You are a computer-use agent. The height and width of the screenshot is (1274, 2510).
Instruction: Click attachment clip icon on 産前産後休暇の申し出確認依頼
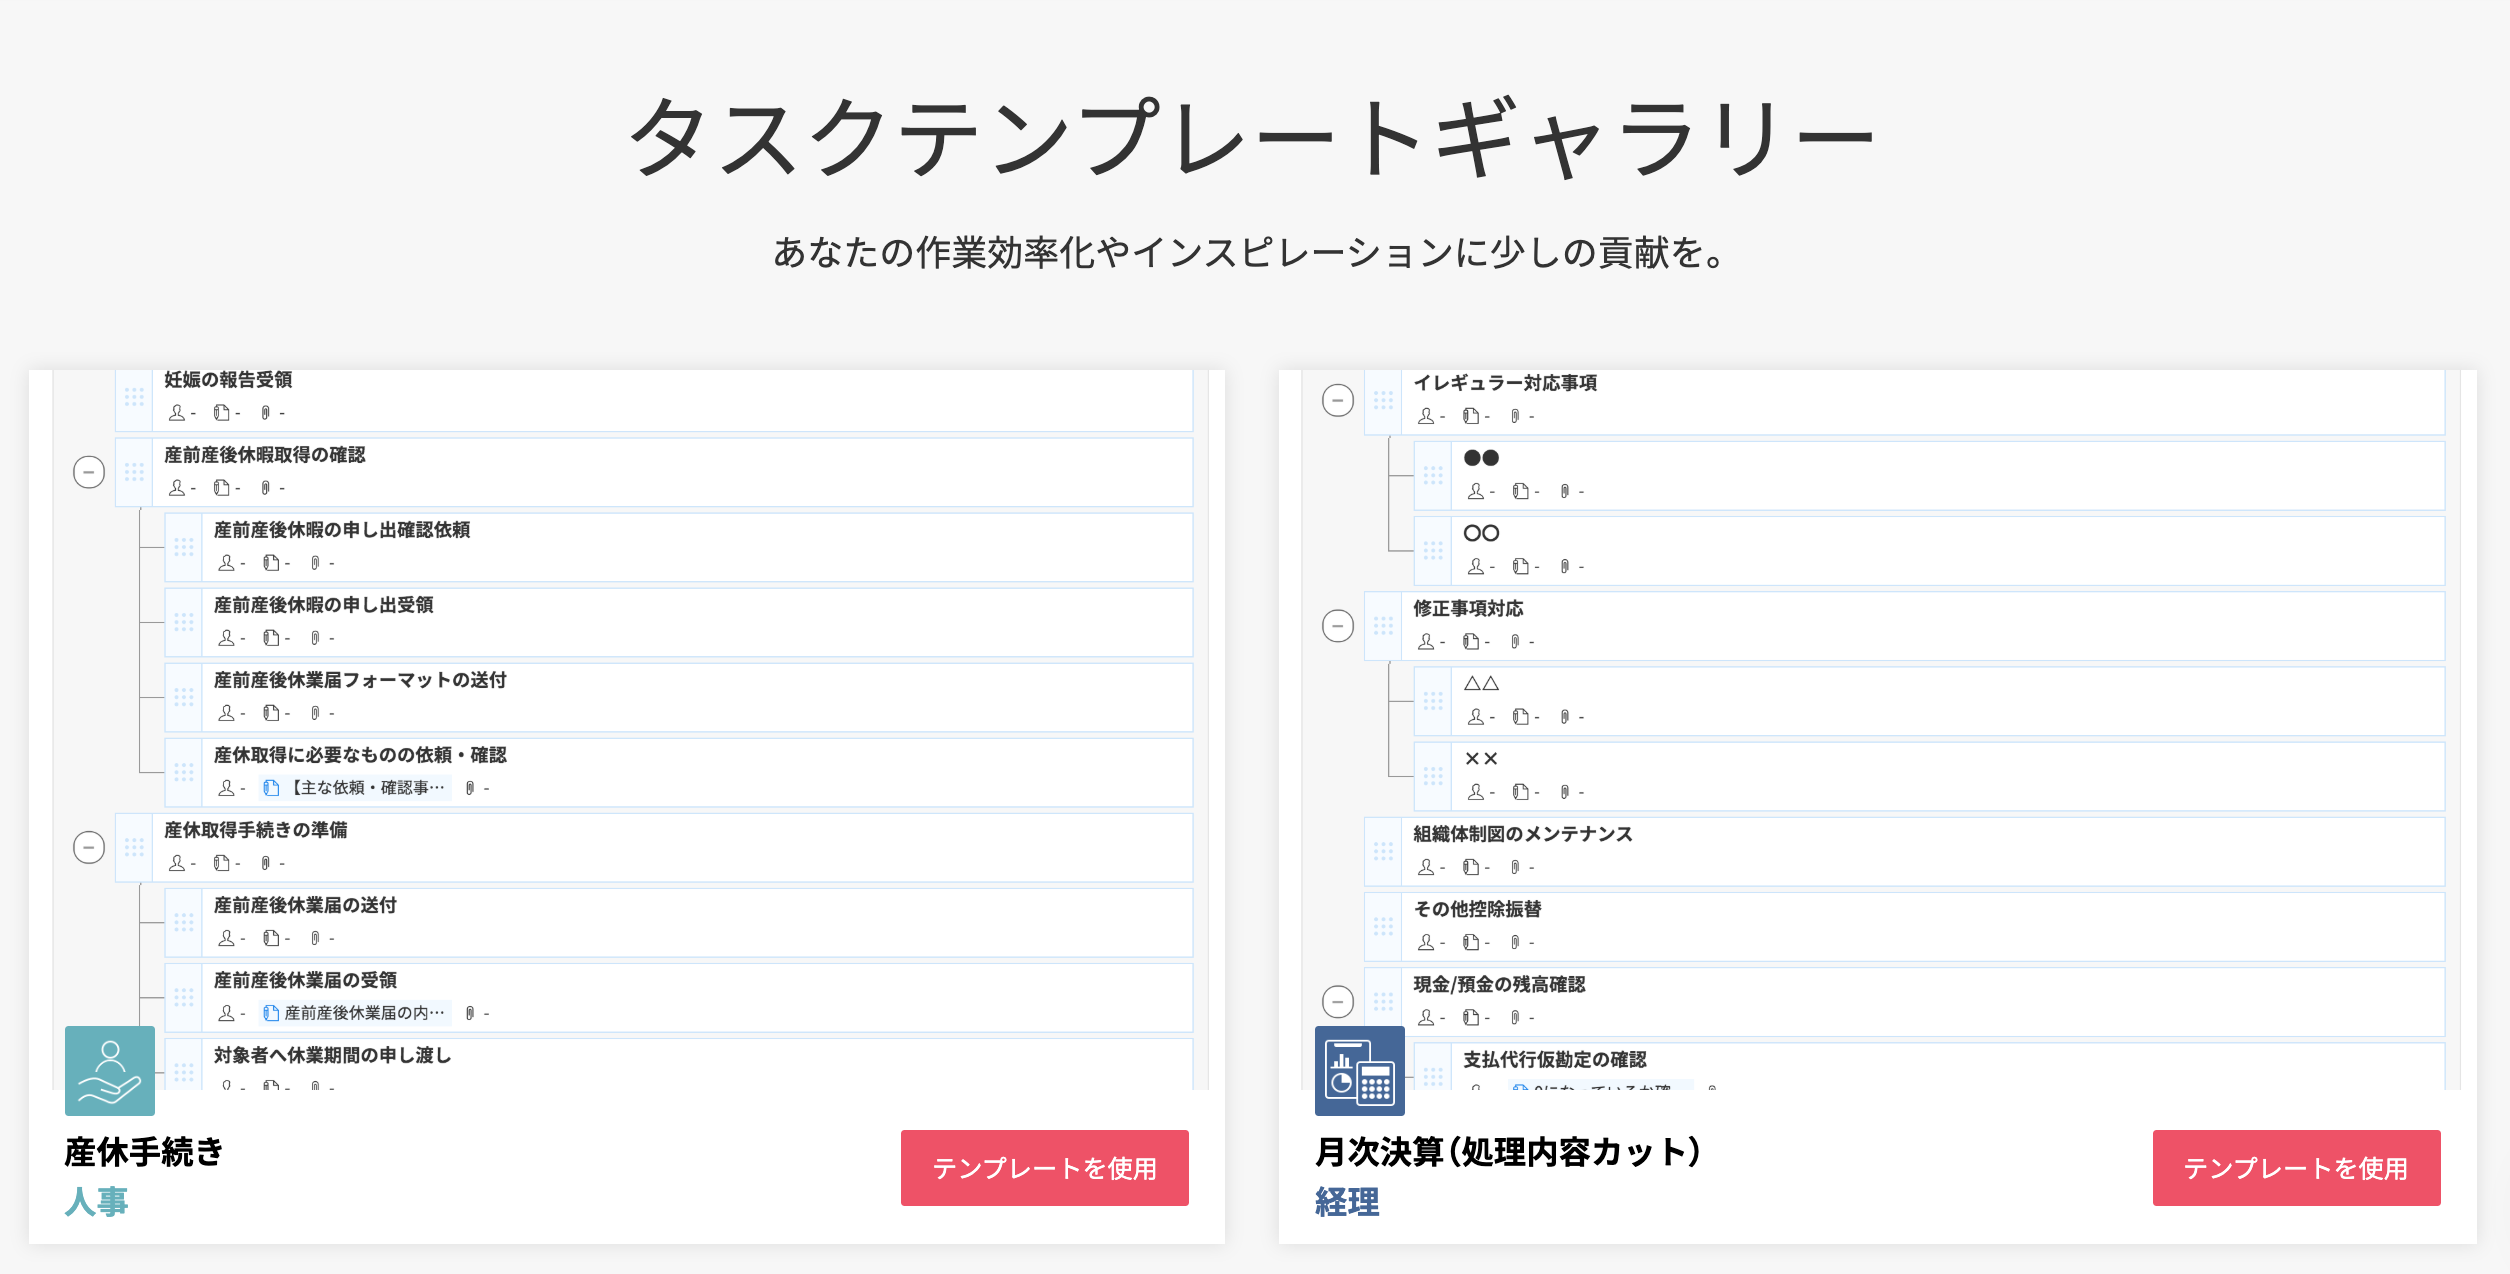315,563
